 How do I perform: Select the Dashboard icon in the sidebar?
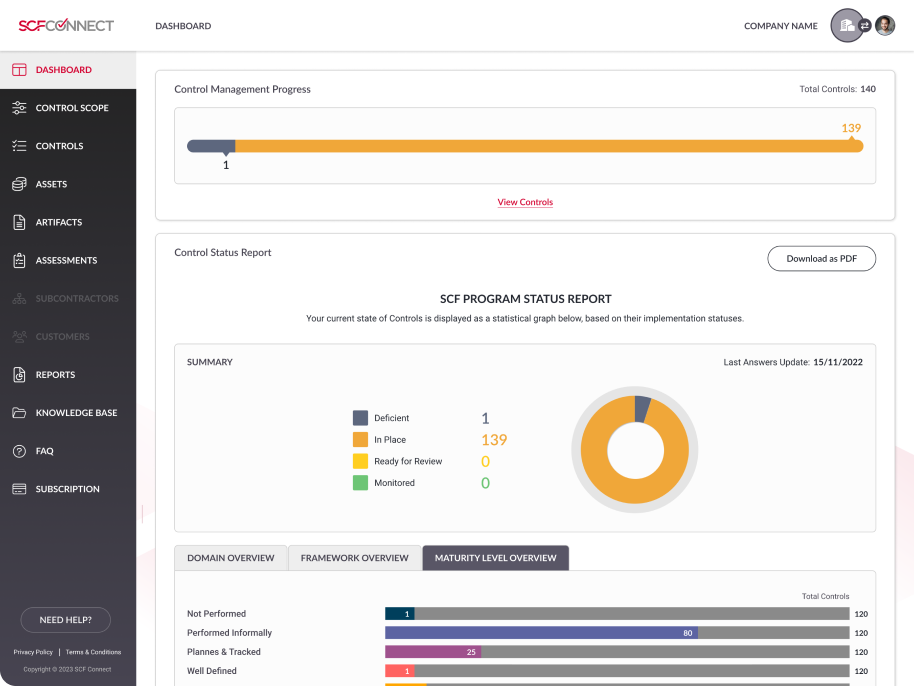coord(19,69)
